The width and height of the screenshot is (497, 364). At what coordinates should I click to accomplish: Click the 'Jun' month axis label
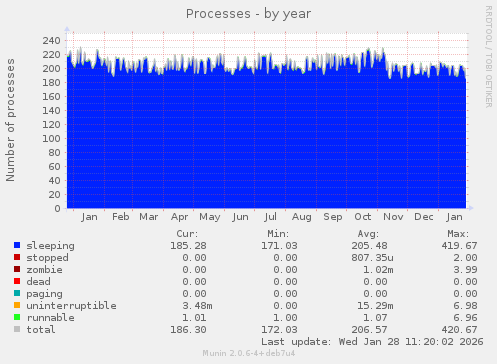240,217
